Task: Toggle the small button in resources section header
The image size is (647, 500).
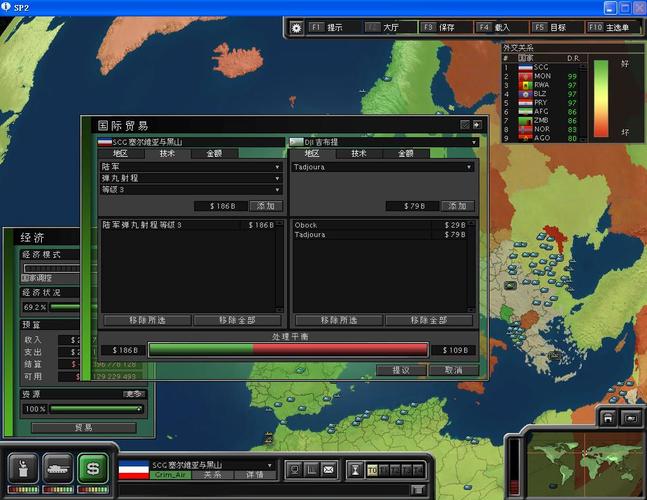Action: [x=134, y=394]
